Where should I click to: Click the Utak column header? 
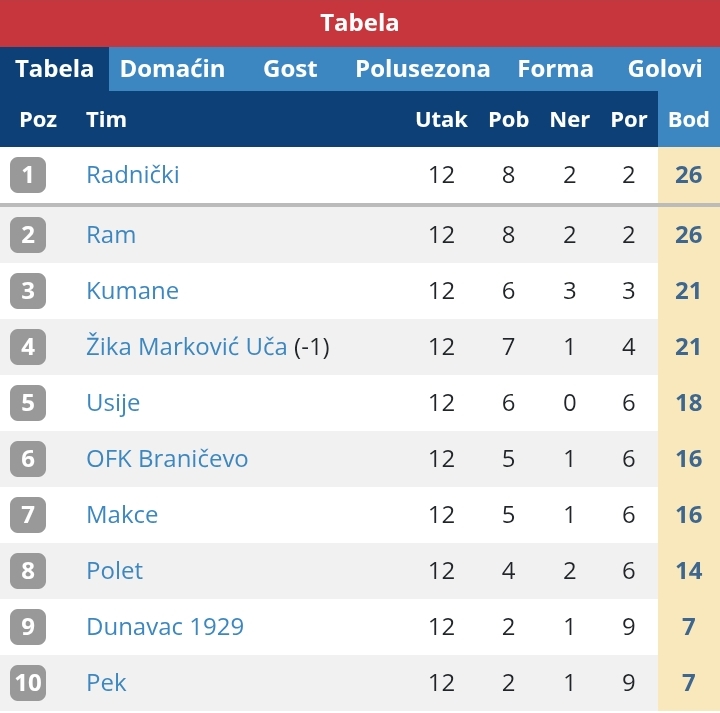441,119
